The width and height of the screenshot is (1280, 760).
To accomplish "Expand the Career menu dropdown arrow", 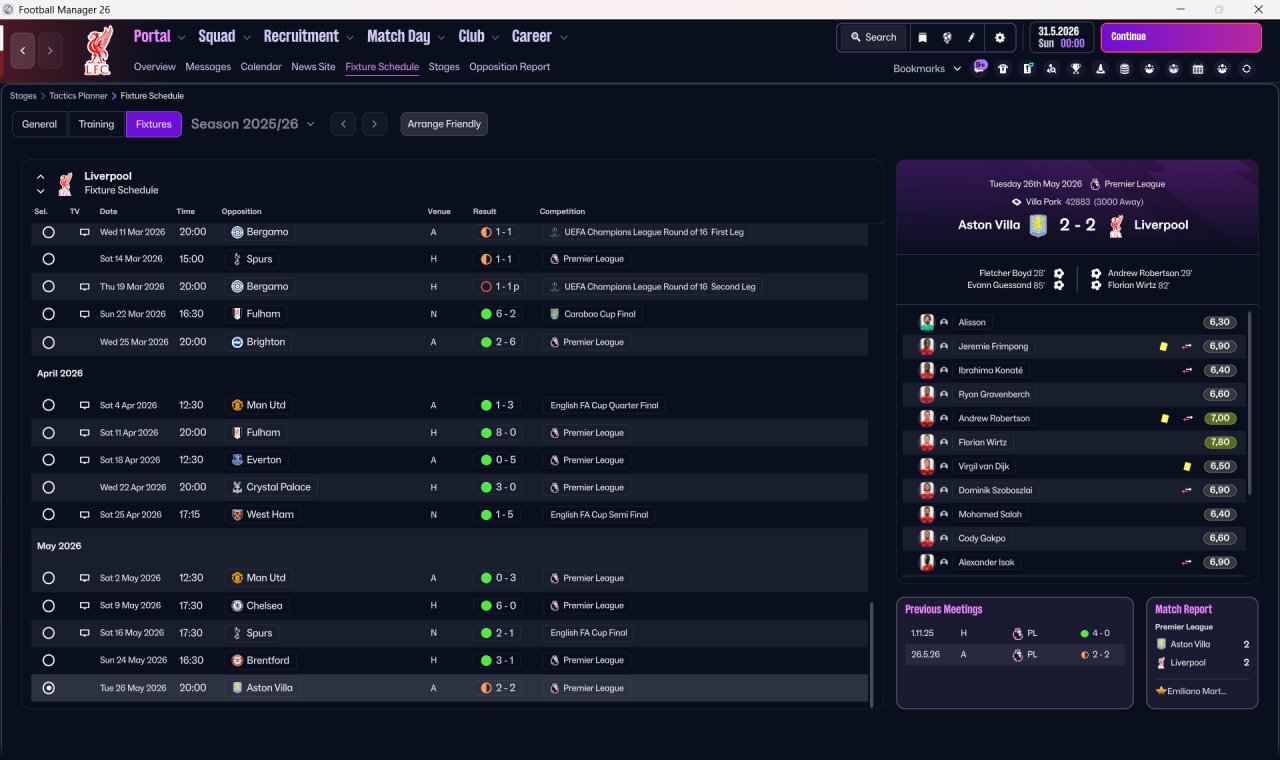I will [x=564, y=38].
